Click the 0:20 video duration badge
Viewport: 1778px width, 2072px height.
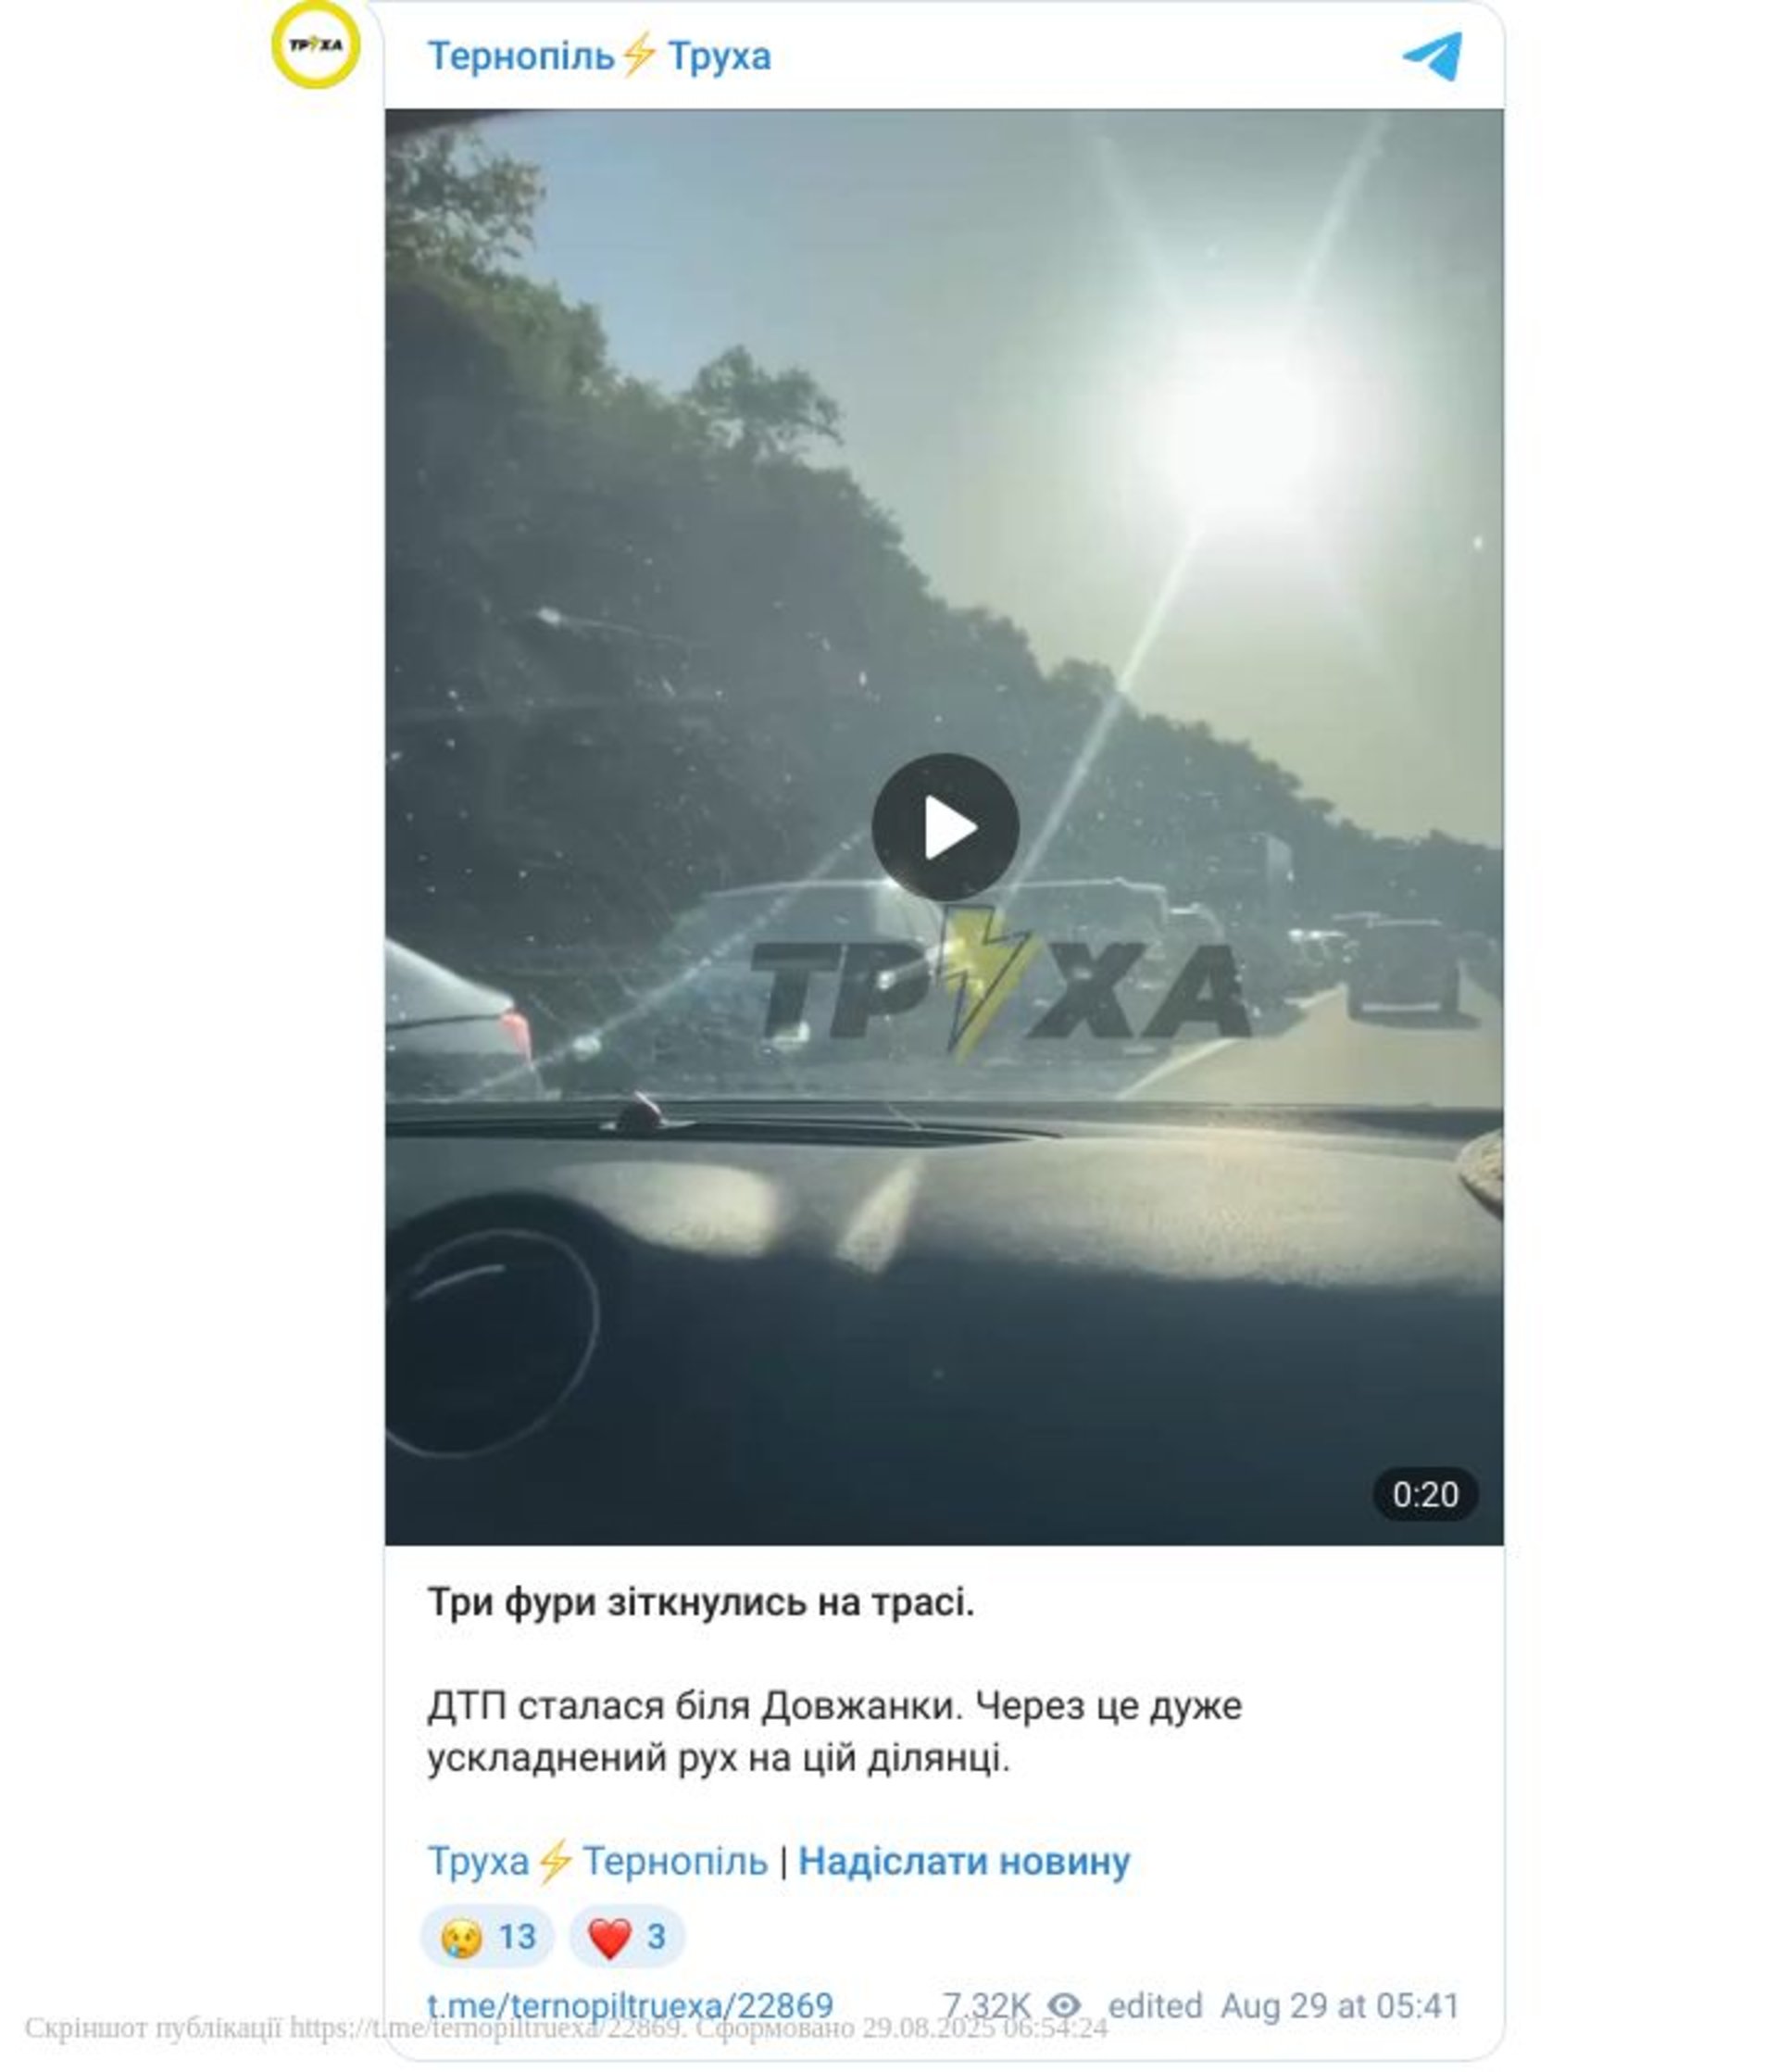(x=1425, y=1494)
